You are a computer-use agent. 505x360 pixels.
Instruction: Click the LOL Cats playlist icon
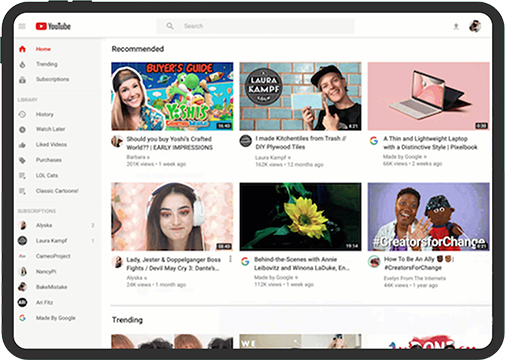point(22,175)
